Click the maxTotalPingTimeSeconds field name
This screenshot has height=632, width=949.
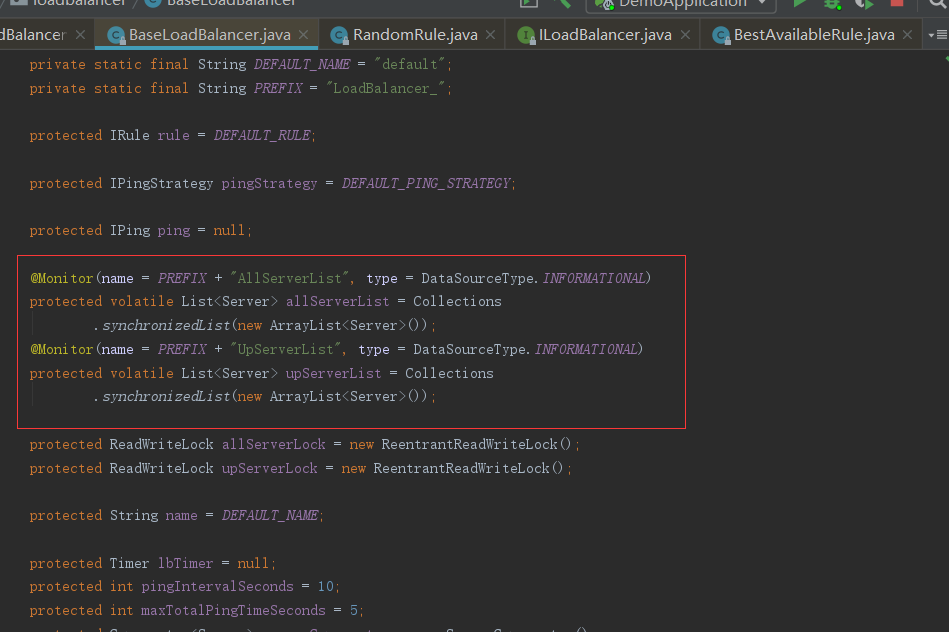click(x=234, y=611)
